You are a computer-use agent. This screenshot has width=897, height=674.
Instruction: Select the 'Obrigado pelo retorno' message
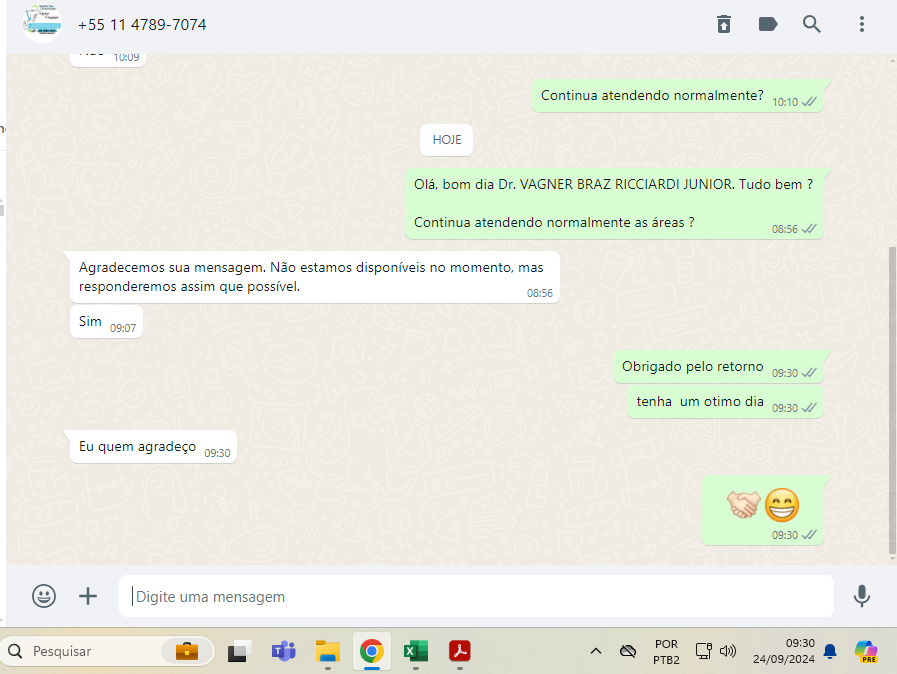click(x=719, y=367)
